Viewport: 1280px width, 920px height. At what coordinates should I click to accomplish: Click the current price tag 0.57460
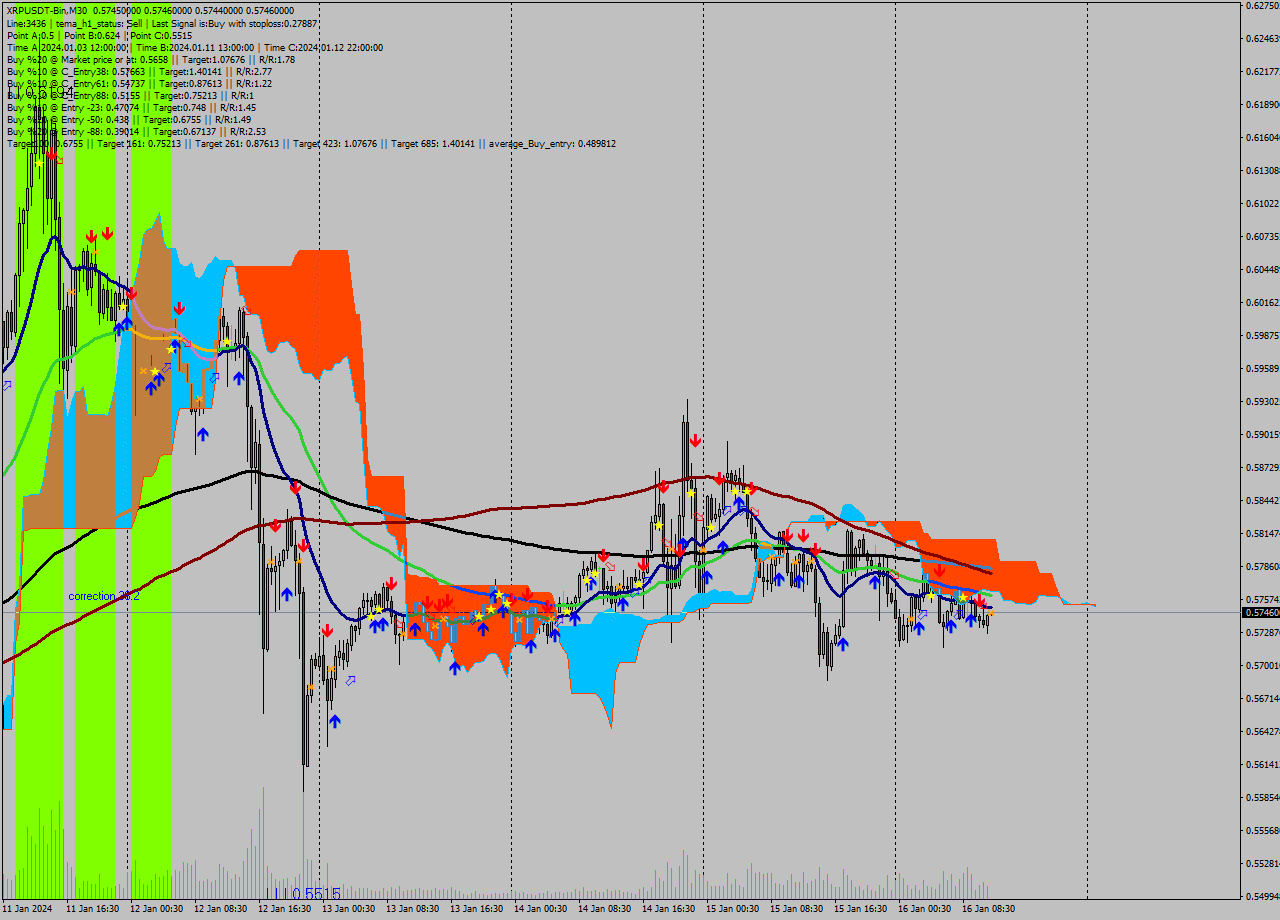point(1259,612)
